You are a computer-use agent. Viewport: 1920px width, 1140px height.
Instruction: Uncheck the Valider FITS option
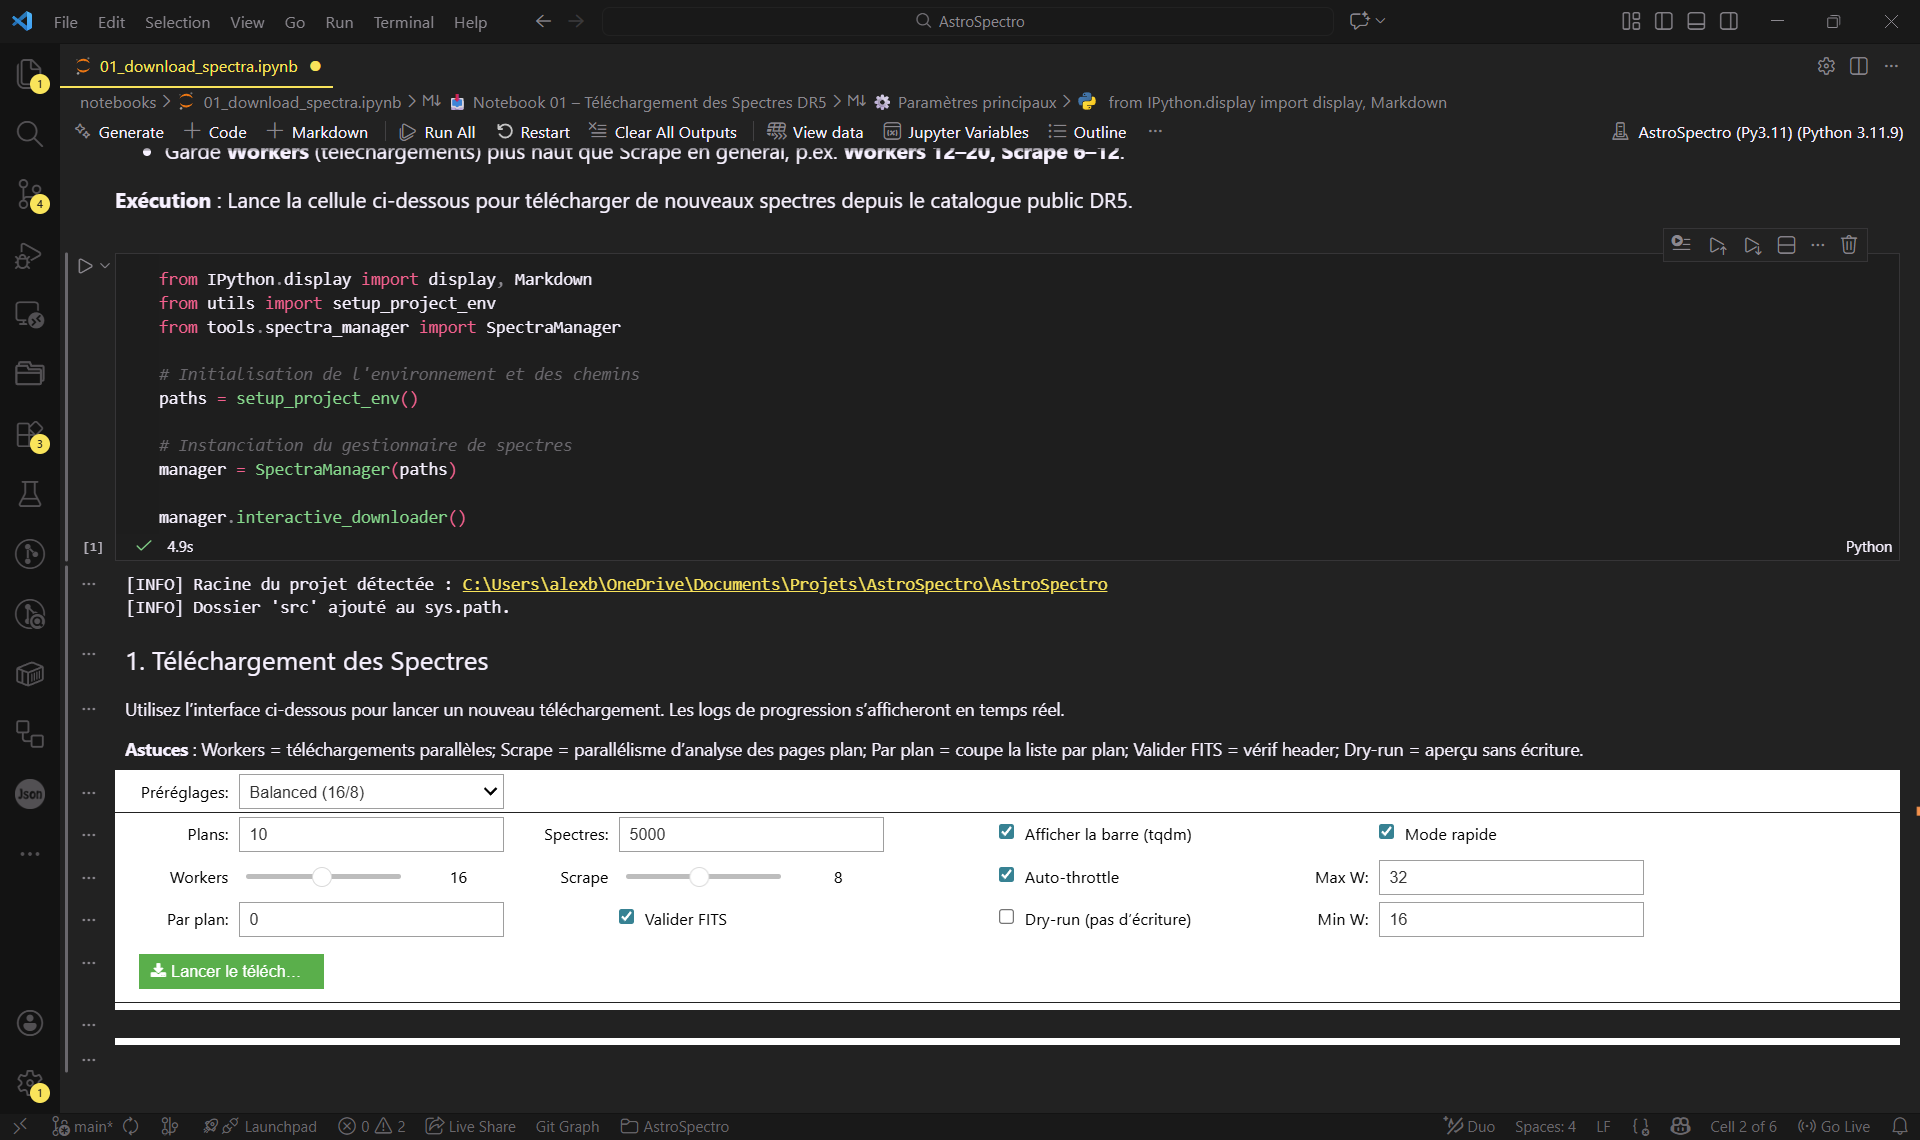click(x=626, y=917)
